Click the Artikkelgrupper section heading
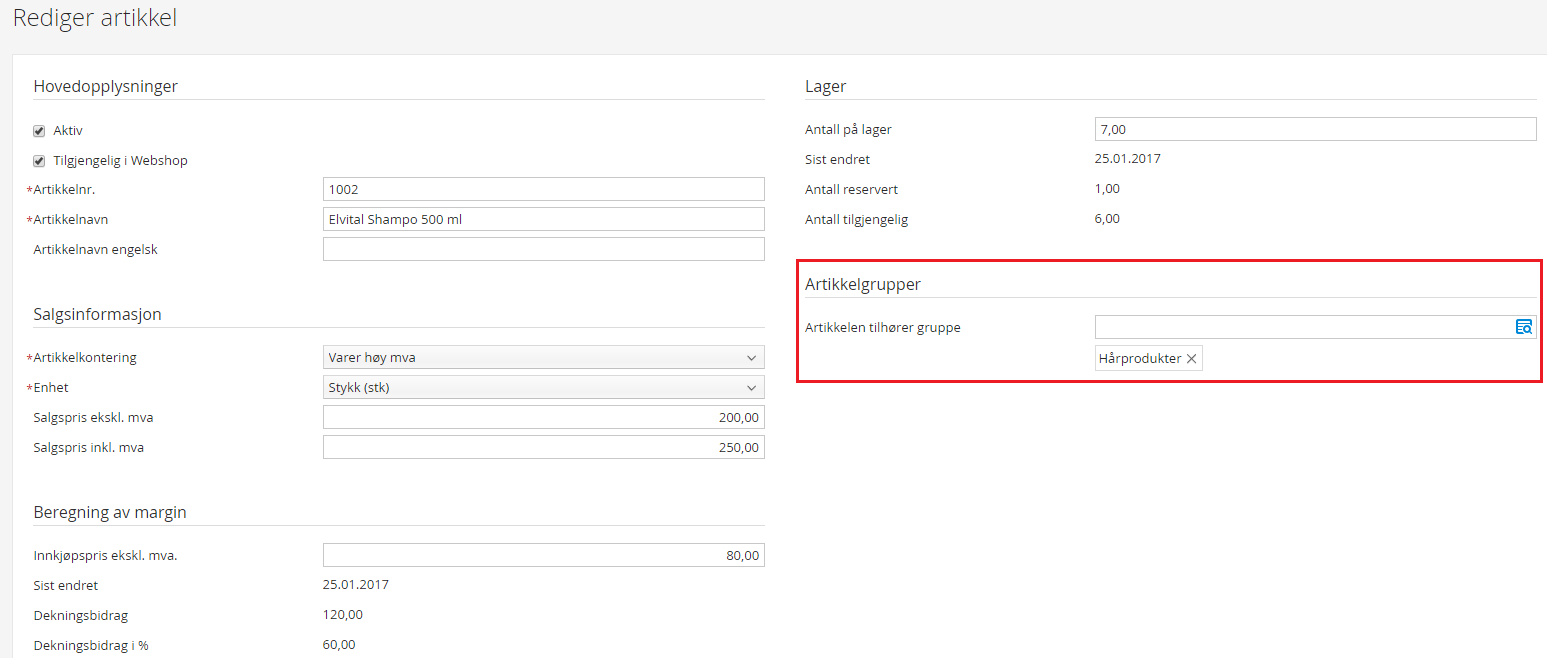 coord(863,284)
